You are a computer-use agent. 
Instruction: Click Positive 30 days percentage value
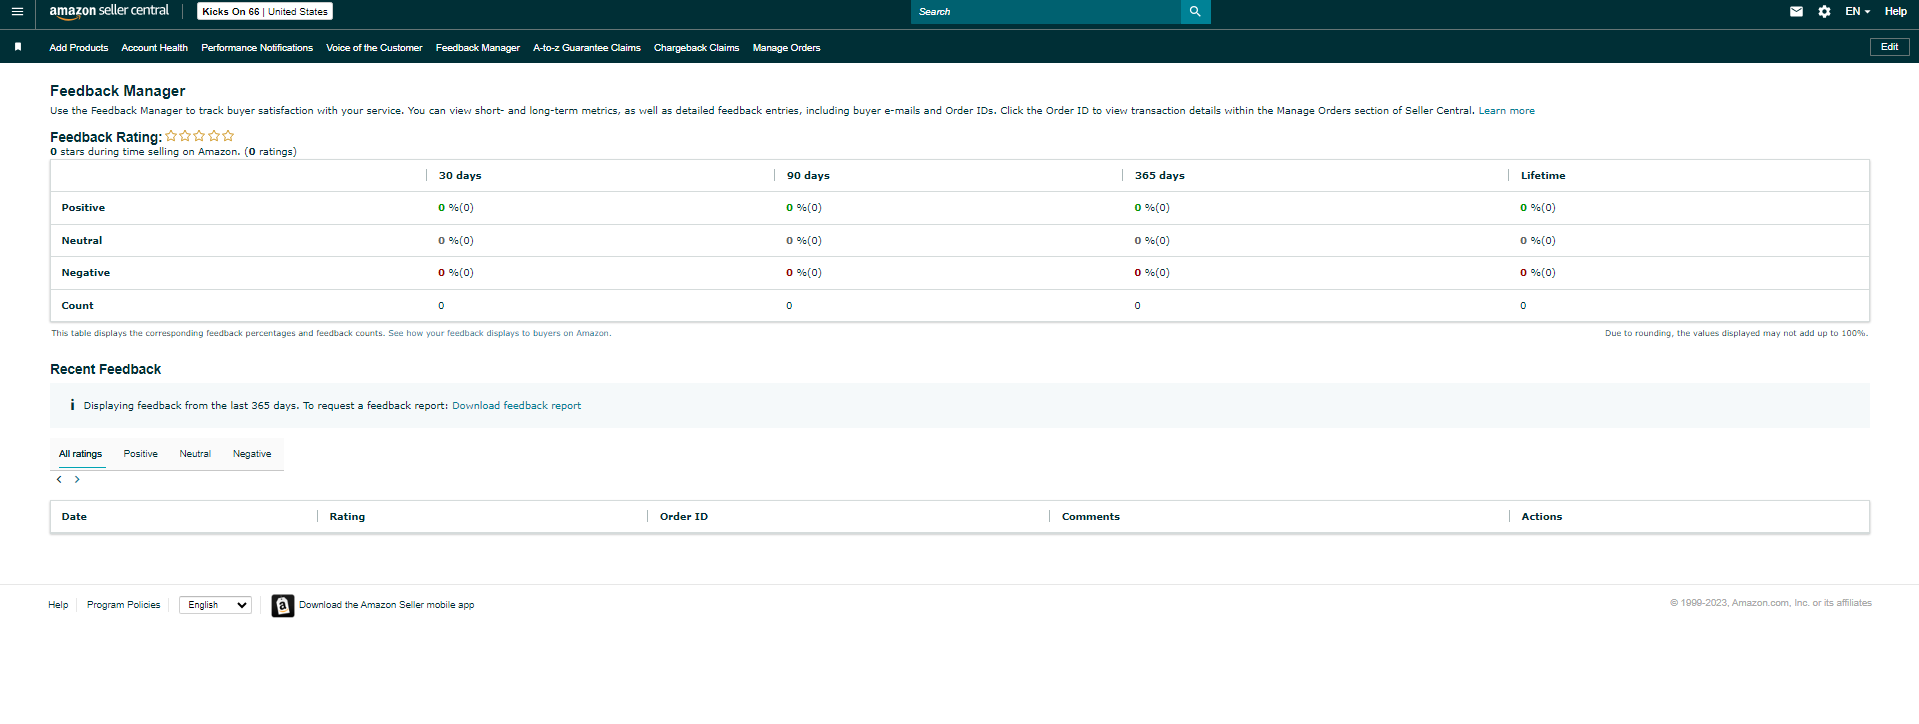point(456,208)
